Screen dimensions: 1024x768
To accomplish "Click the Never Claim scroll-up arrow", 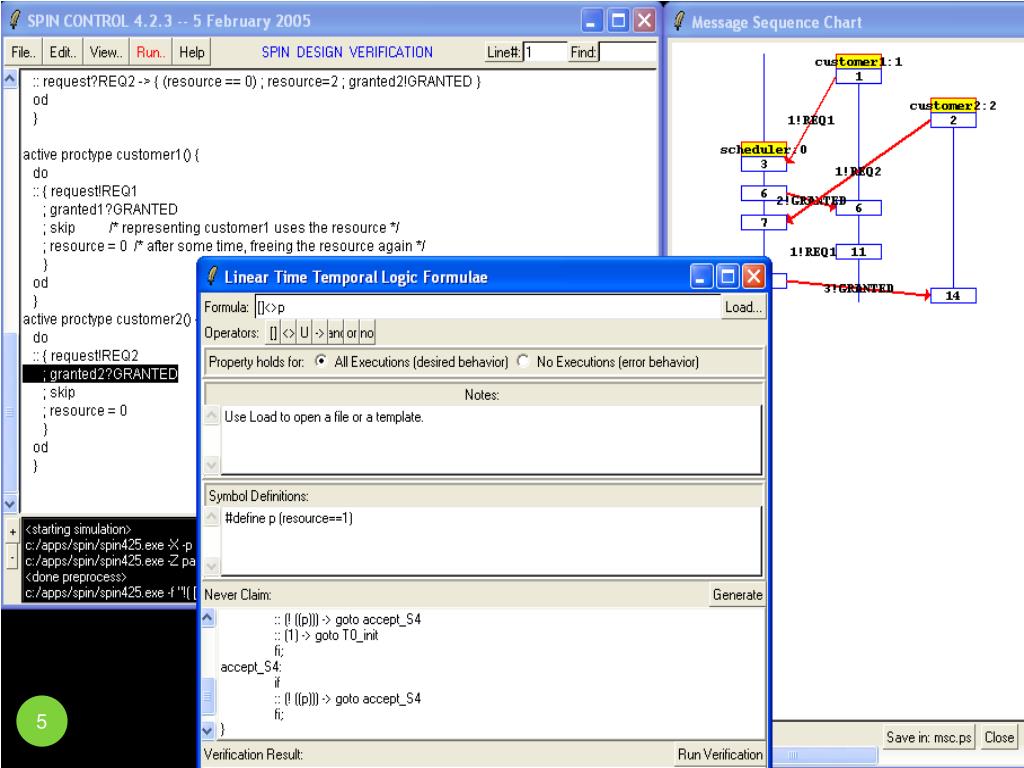I will [x=208, y=617].
